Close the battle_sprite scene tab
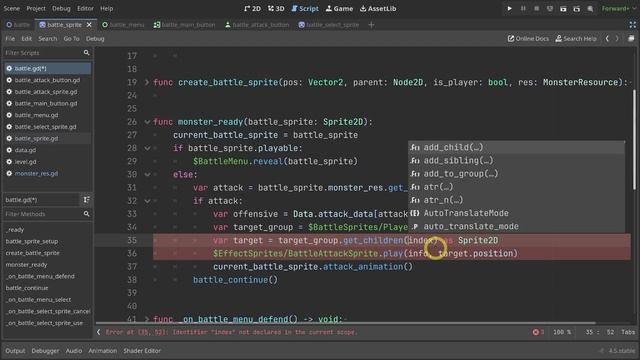640x360 pixels. pyautogui.click(x=89, y=24)
